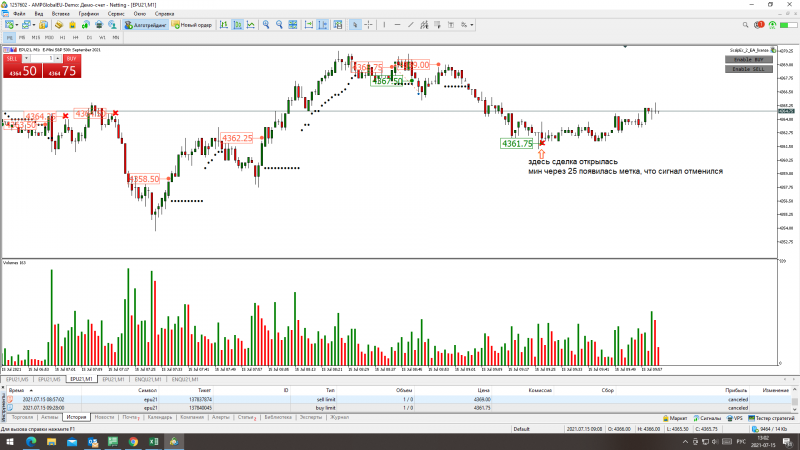This screenshot has width=800, height=450.
Task: Open the profiles toolbar icon
Action: point(26,24)
